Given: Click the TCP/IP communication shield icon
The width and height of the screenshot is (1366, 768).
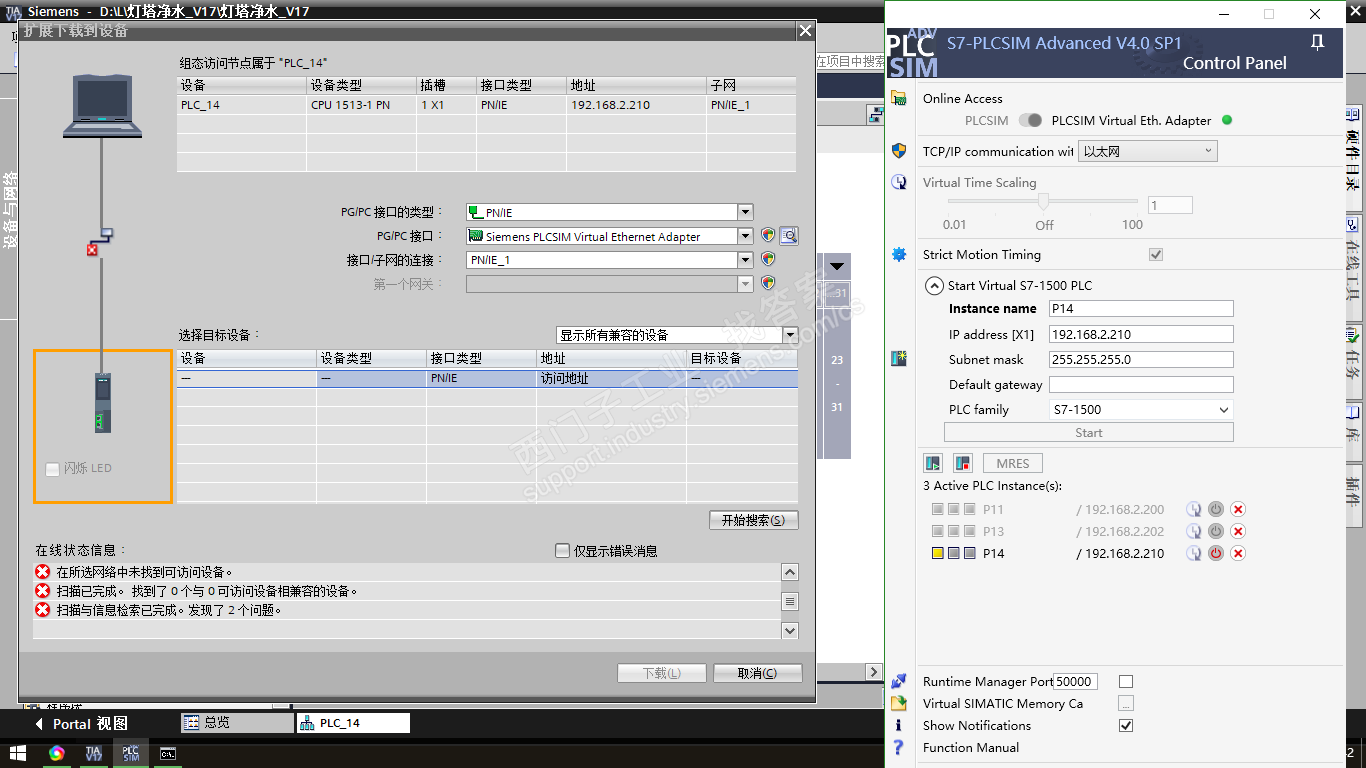Looking at the screenshot, I should click(x=899, y=151).
